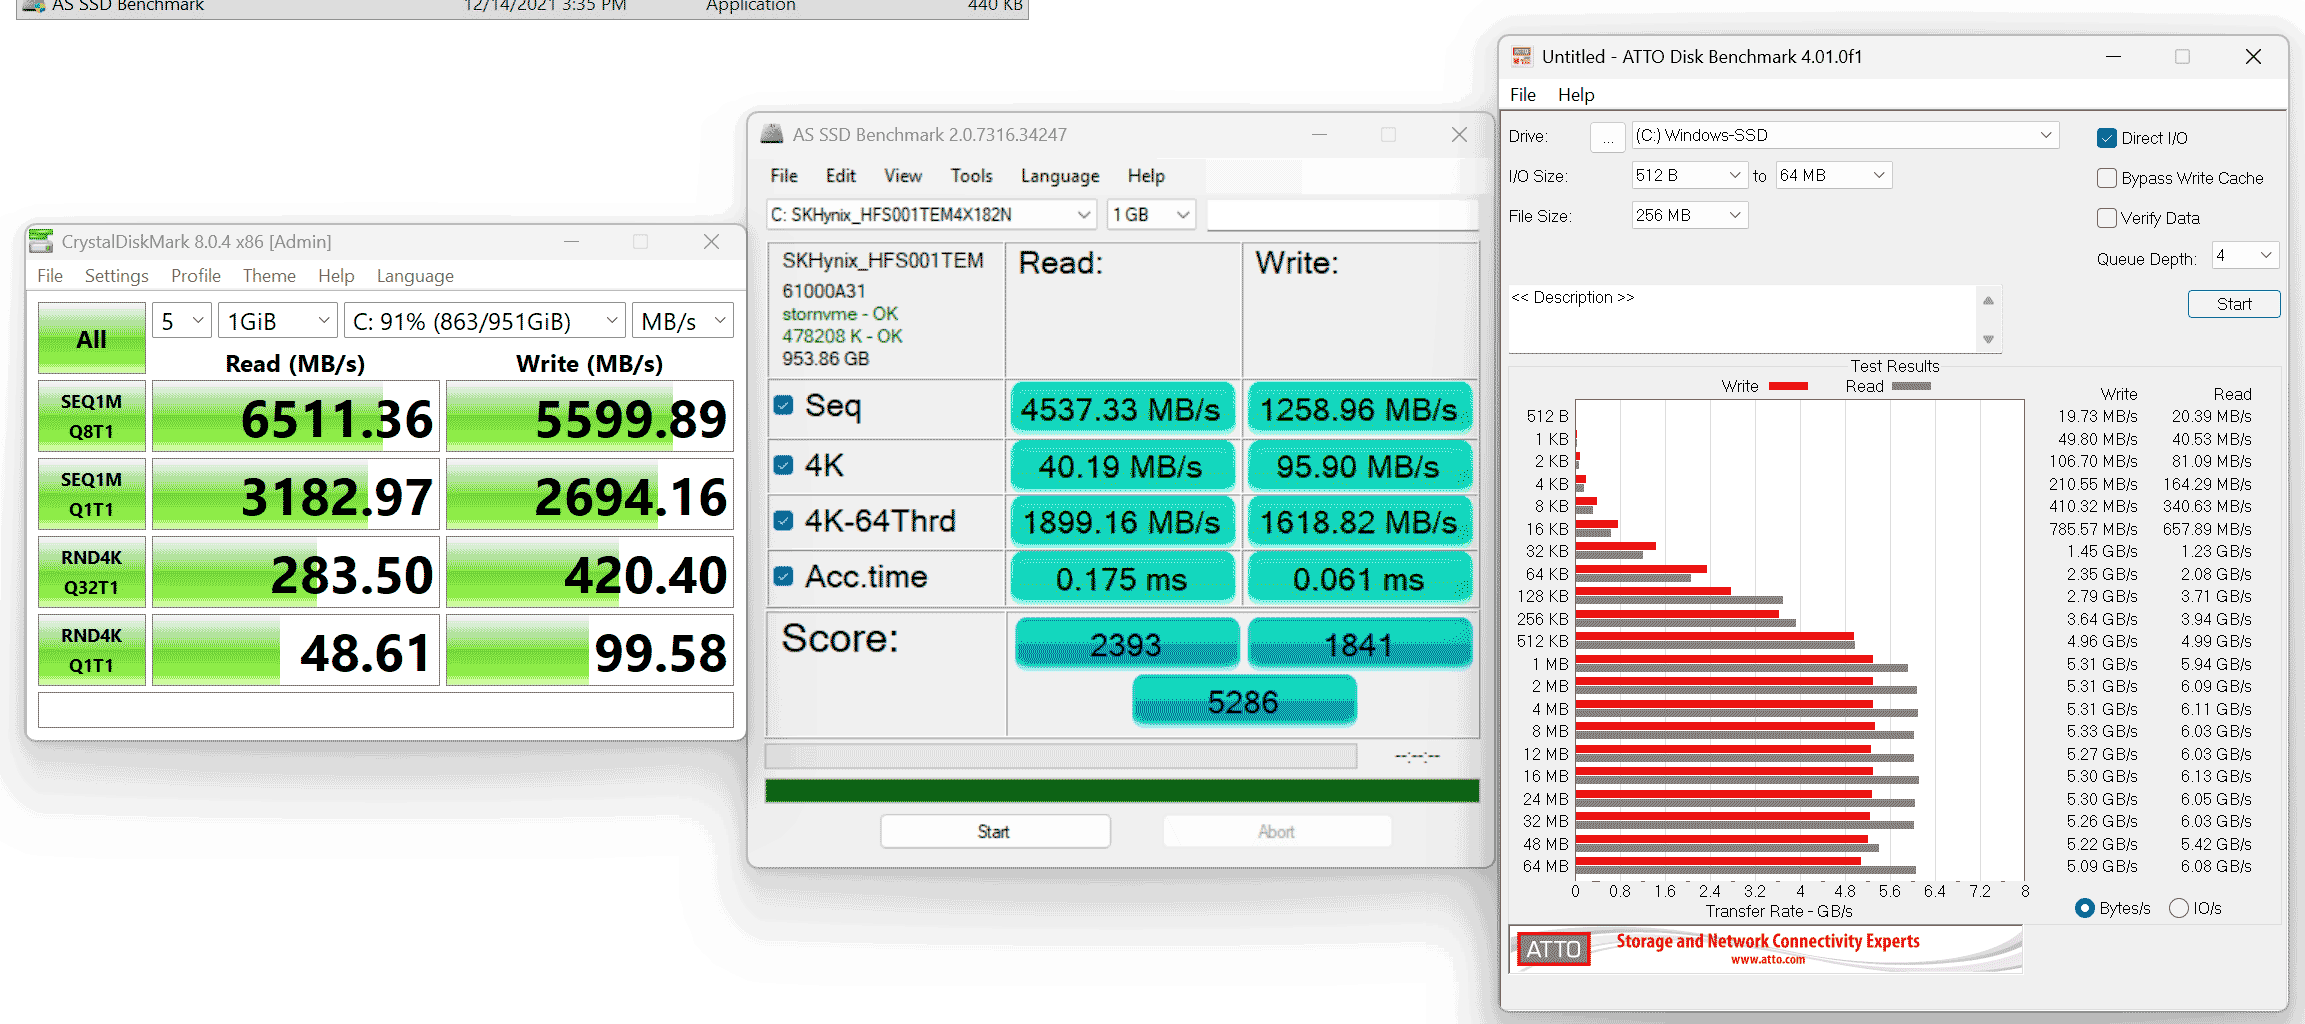Open AS SSD Help menu
Screen dimensions: 2305x1024
tap(1146, 176)
